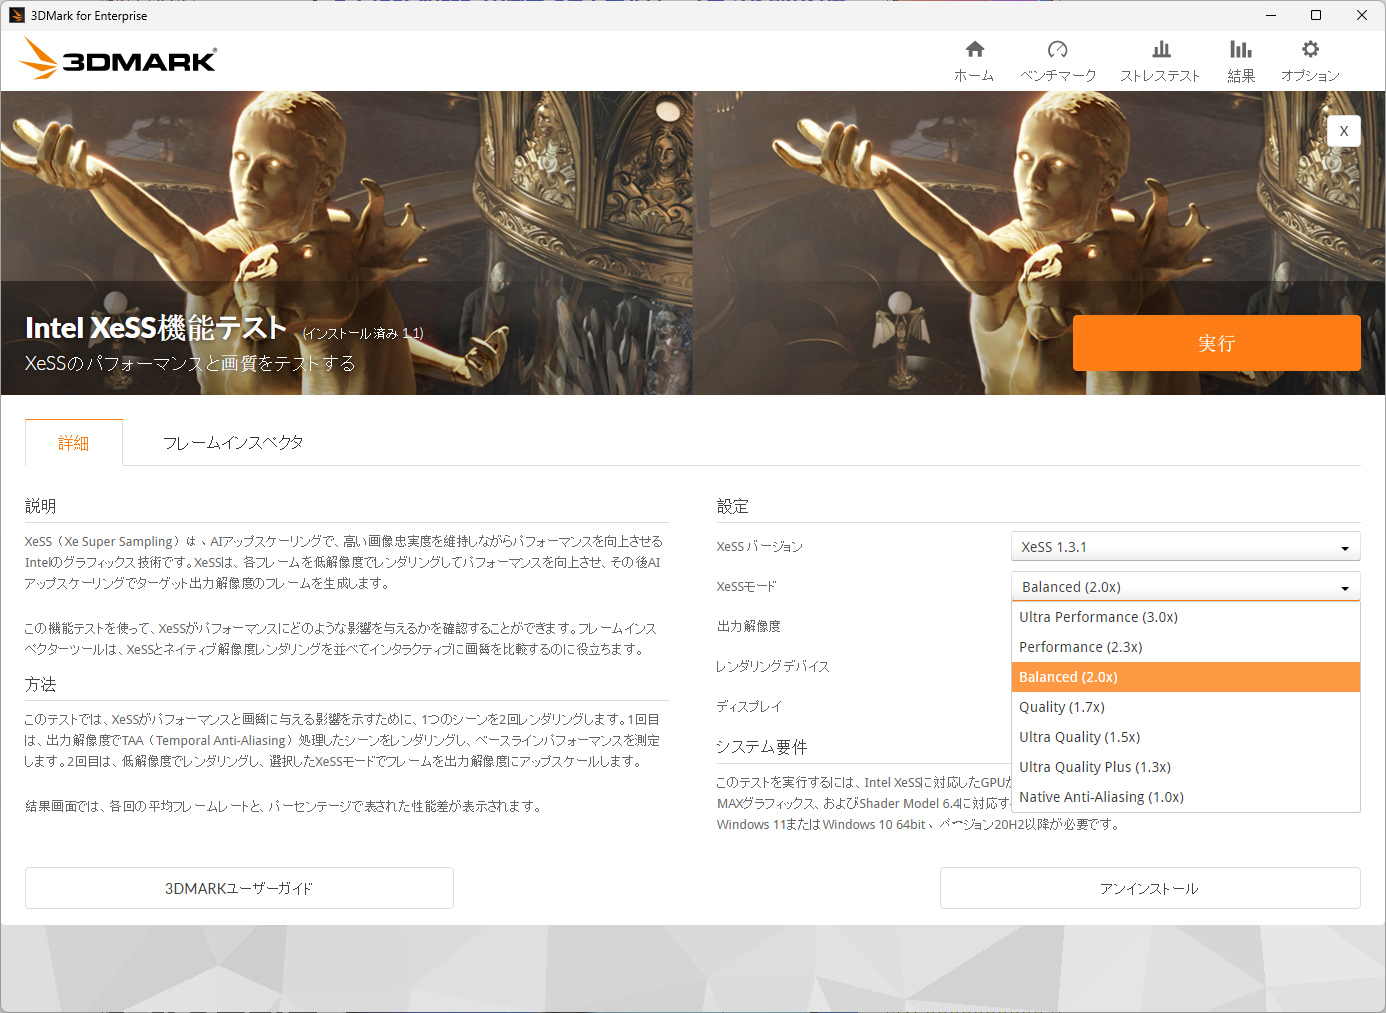Close the XeSS test detail panel with X
Image resolution: width=1386 pixels, height=1013 pixels.
click(x=1344, y=131)
